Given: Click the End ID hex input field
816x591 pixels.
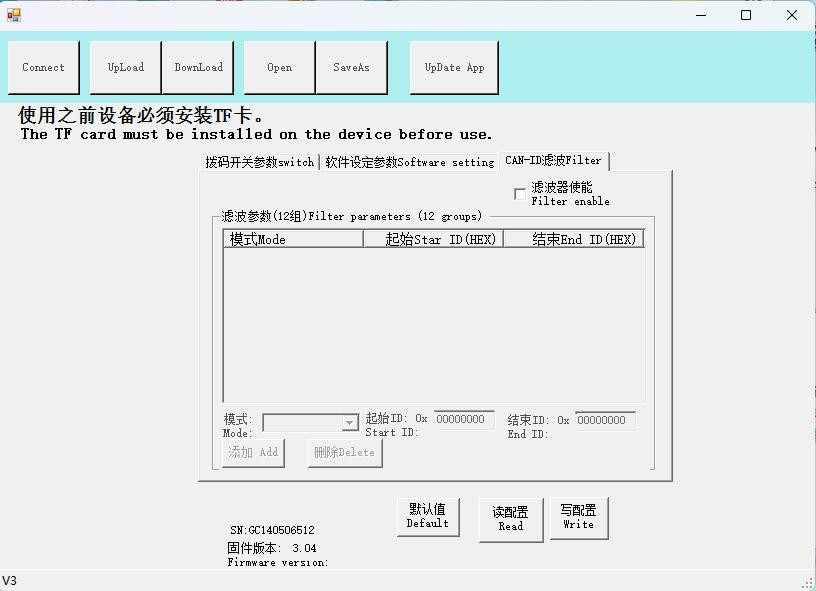Looking at the screenshot, I should pos(604,421).
